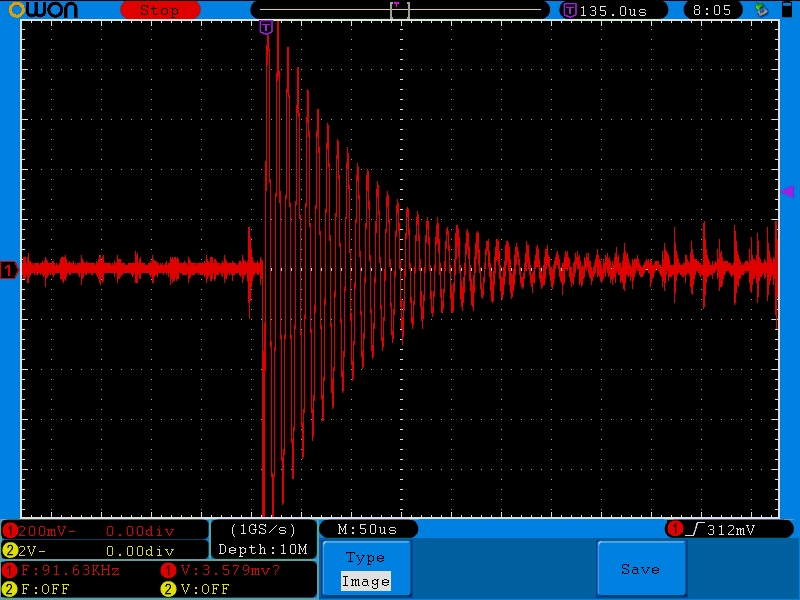Image resolution: width=800 pixels, height=600 pixels.
Task: Click the battery icon in top bar
Action: (x=787, y=10)
